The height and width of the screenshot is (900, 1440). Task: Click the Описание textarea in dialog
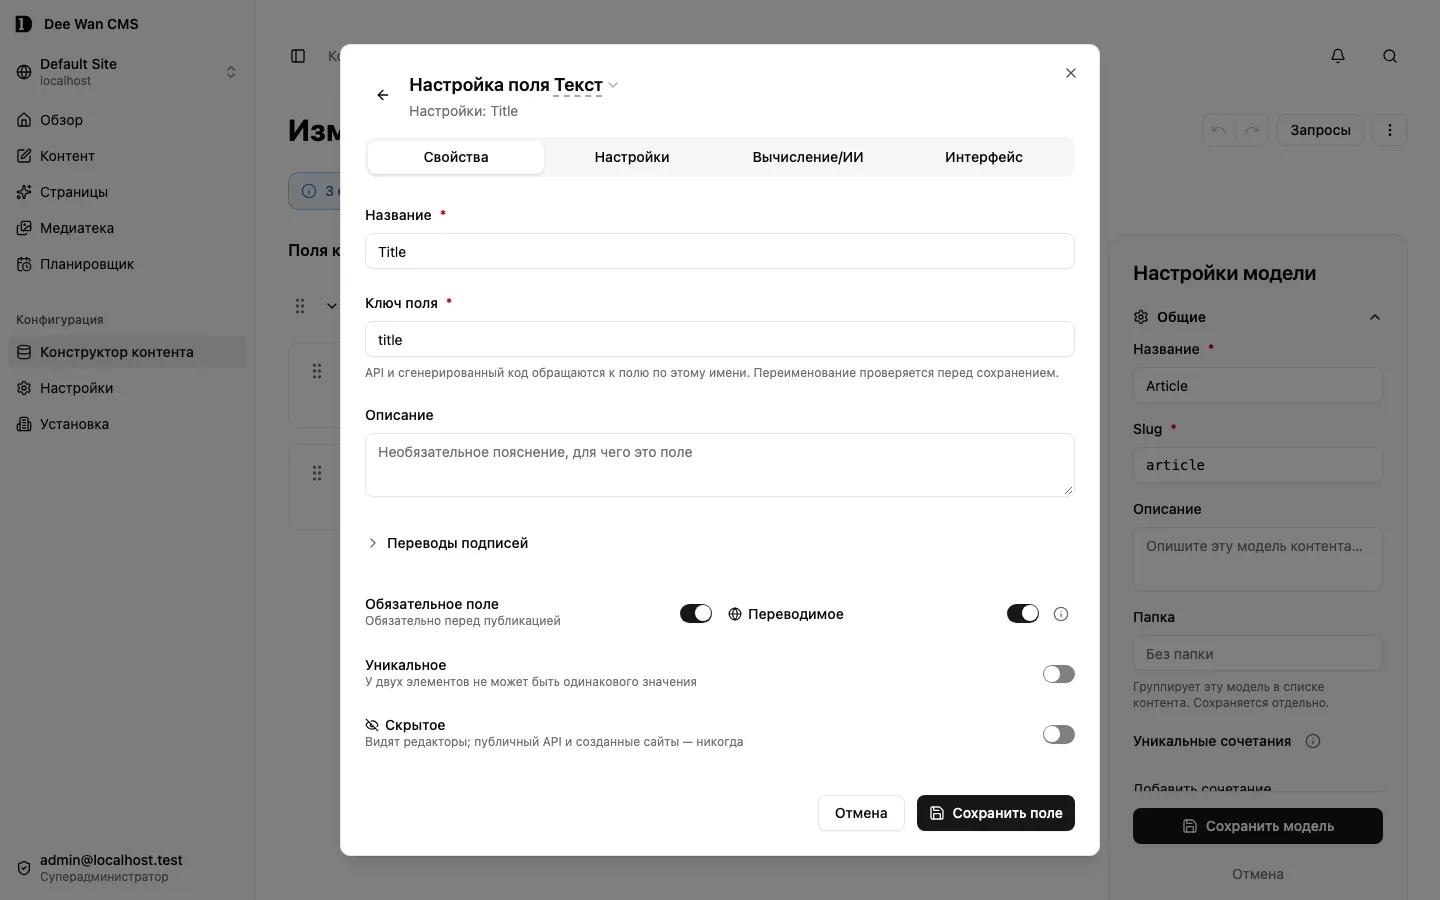720,465
